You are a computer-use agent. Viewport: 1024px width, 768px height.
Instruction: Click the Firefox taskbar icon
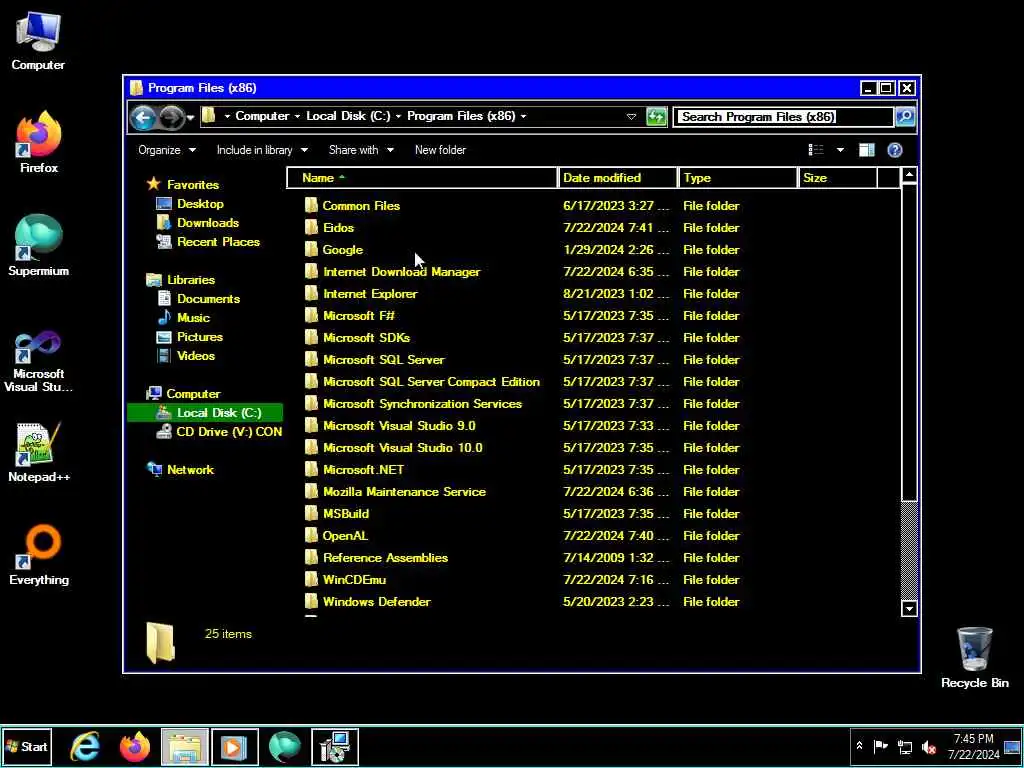(x=135, y=746)
